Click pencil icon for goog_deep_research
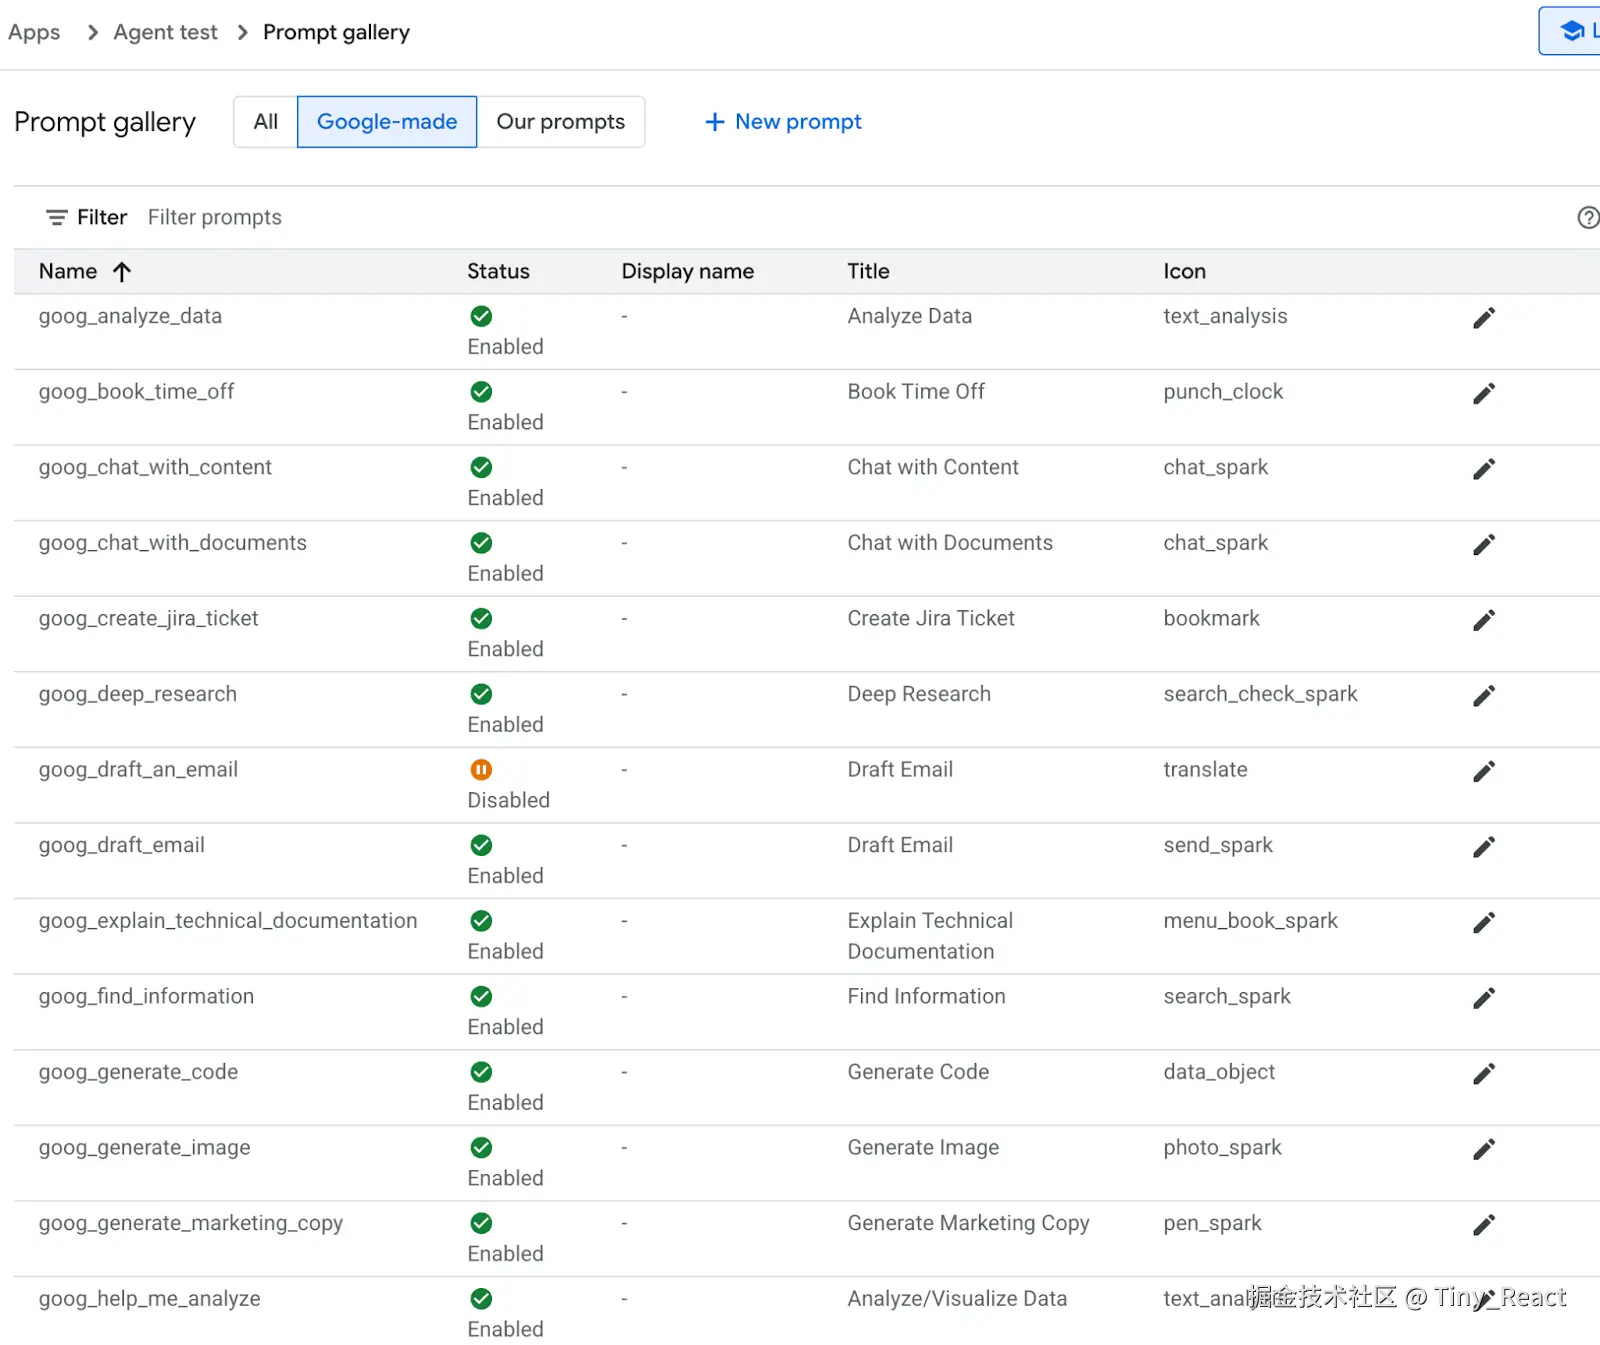The image size is (1600, 1345). click(1484, 696)
